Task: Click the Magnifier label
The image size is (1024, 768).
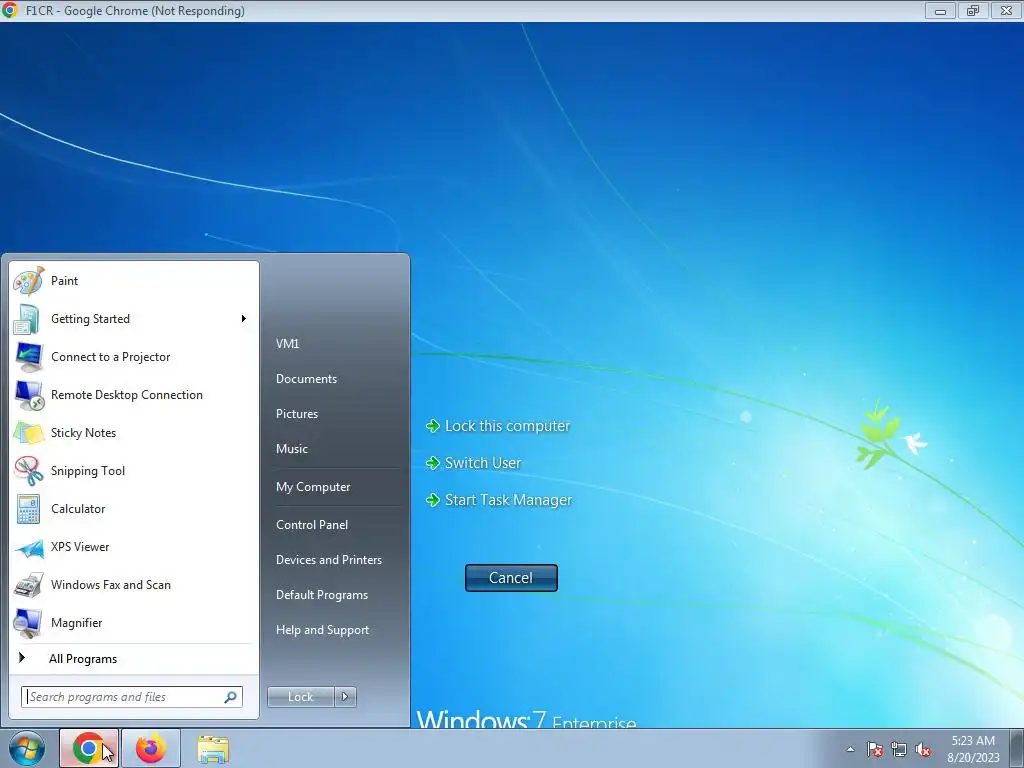Action: point(76,623)
